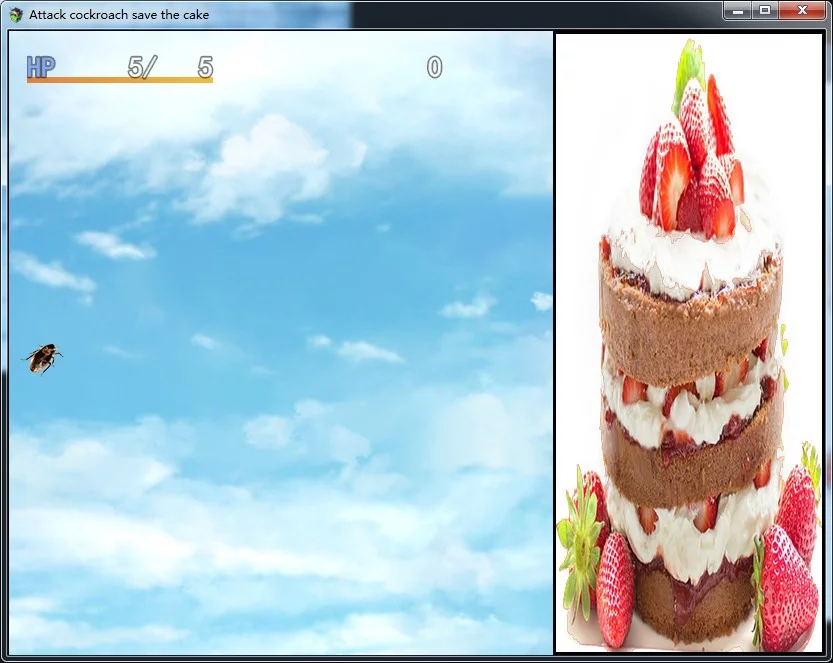
Task: Click the game's app icon in title bar
Action: click(x=16, y=15)
